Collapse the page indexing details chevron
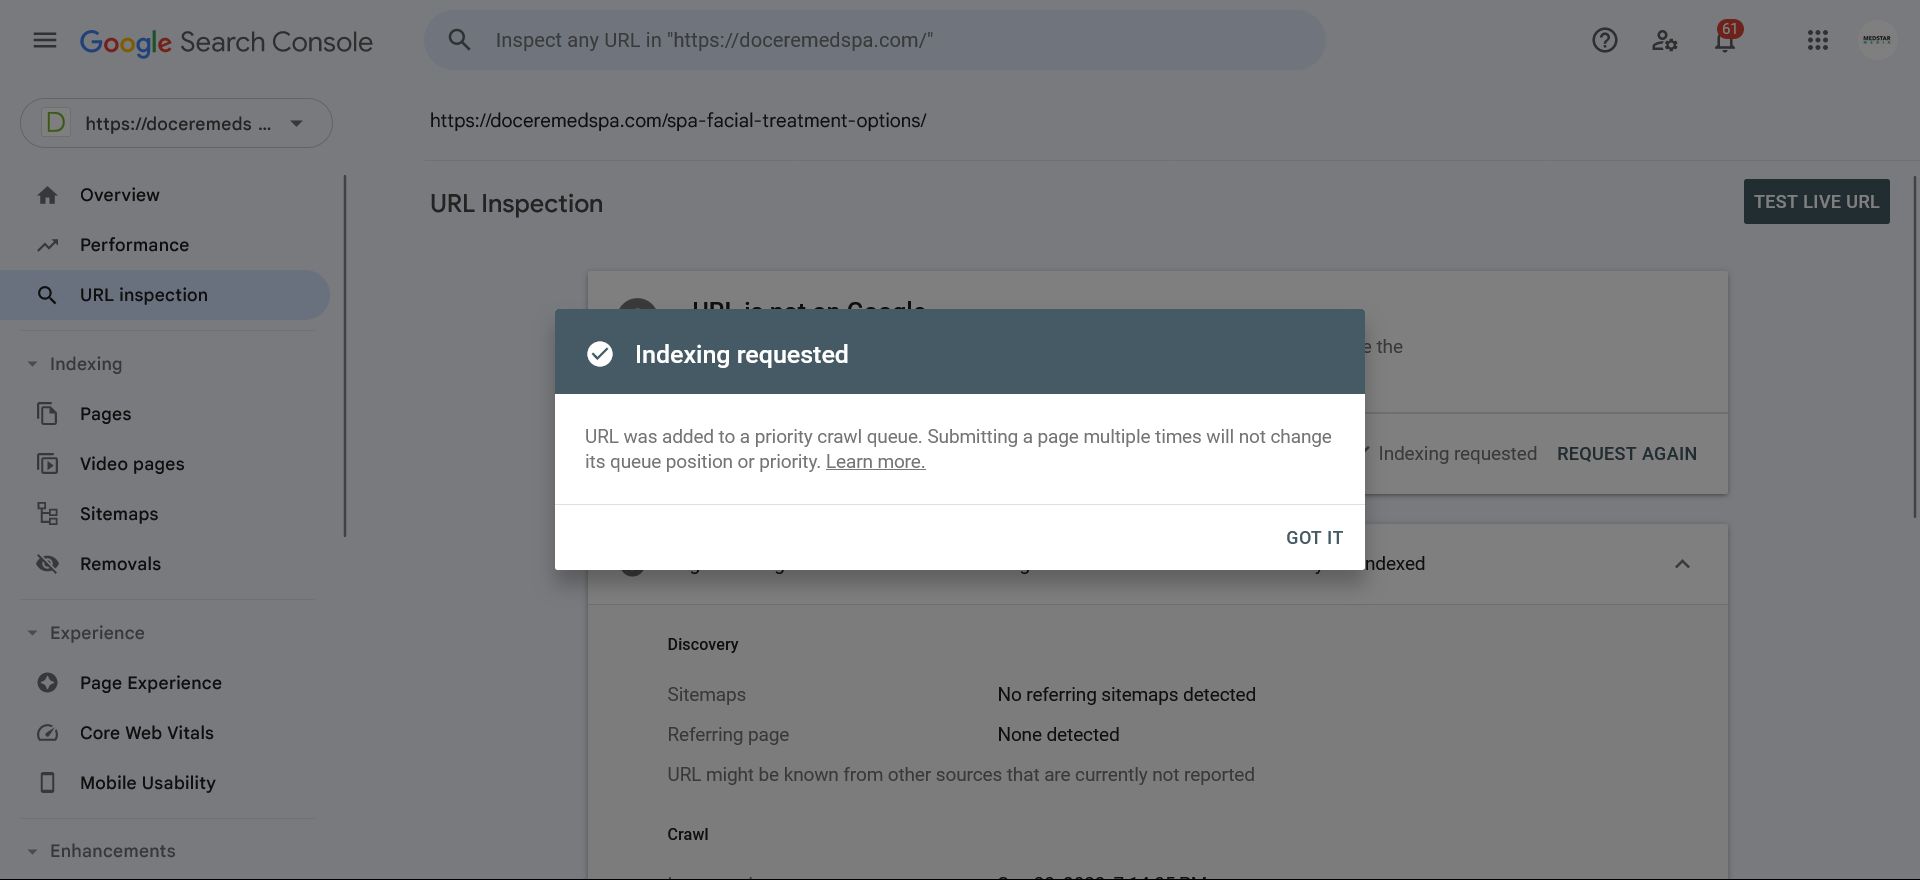1920x880 pixels. click(1682, 564)
